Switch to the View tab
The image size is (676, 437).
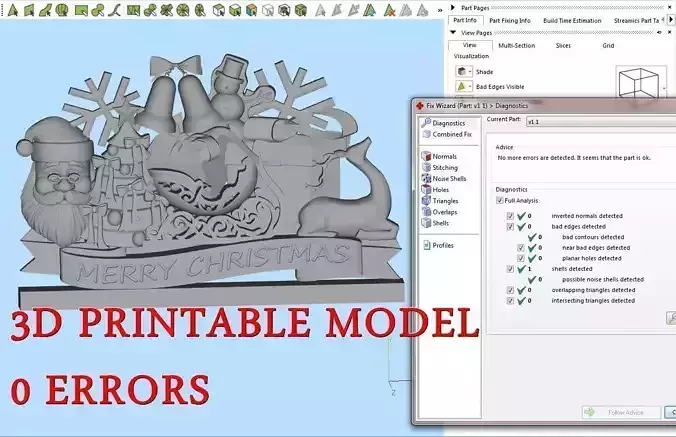pyautogui.click(x=470, y=45)
